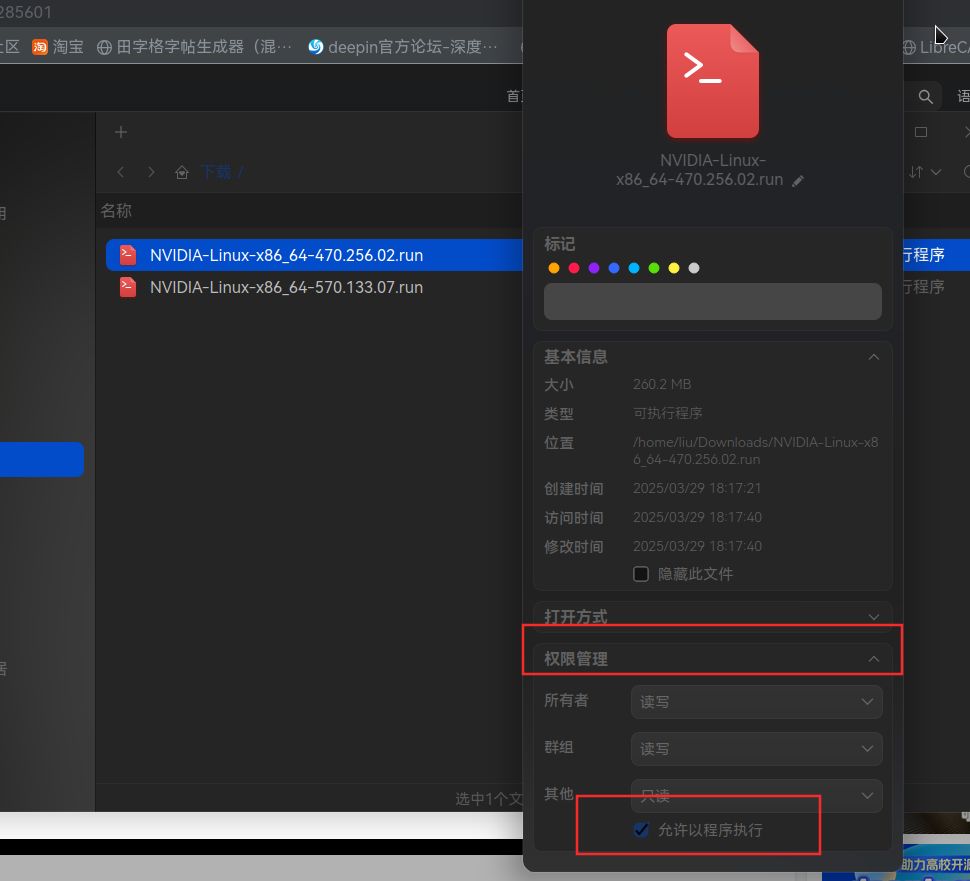Go forward using the right arrow
The width and height of the screenshot is (970, 881).
tap(151, 172)
